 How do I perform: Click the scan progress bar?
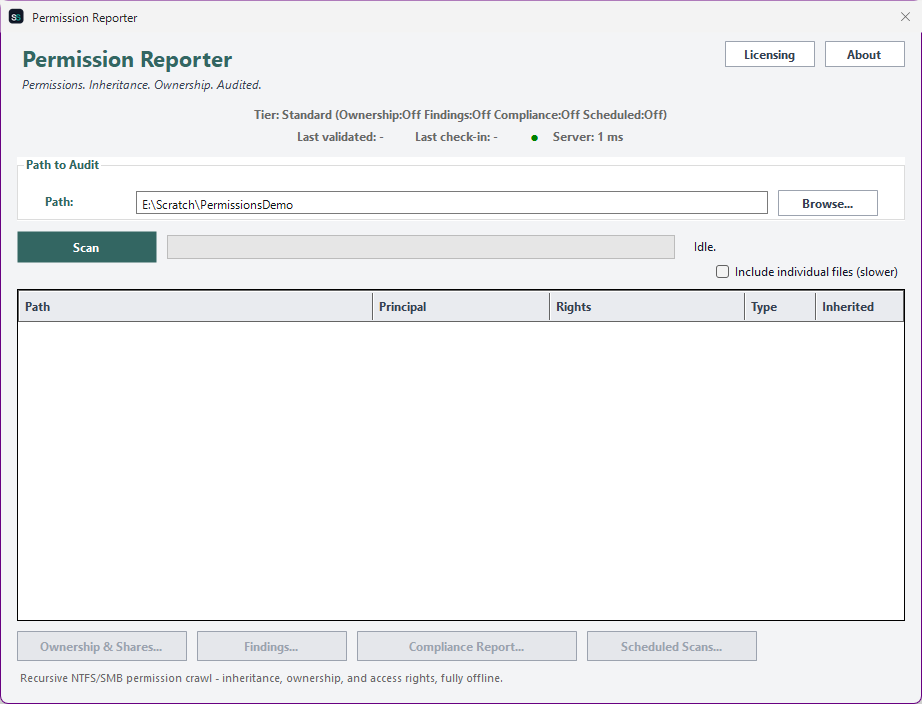pyautogui.click(x=420, y=247)
